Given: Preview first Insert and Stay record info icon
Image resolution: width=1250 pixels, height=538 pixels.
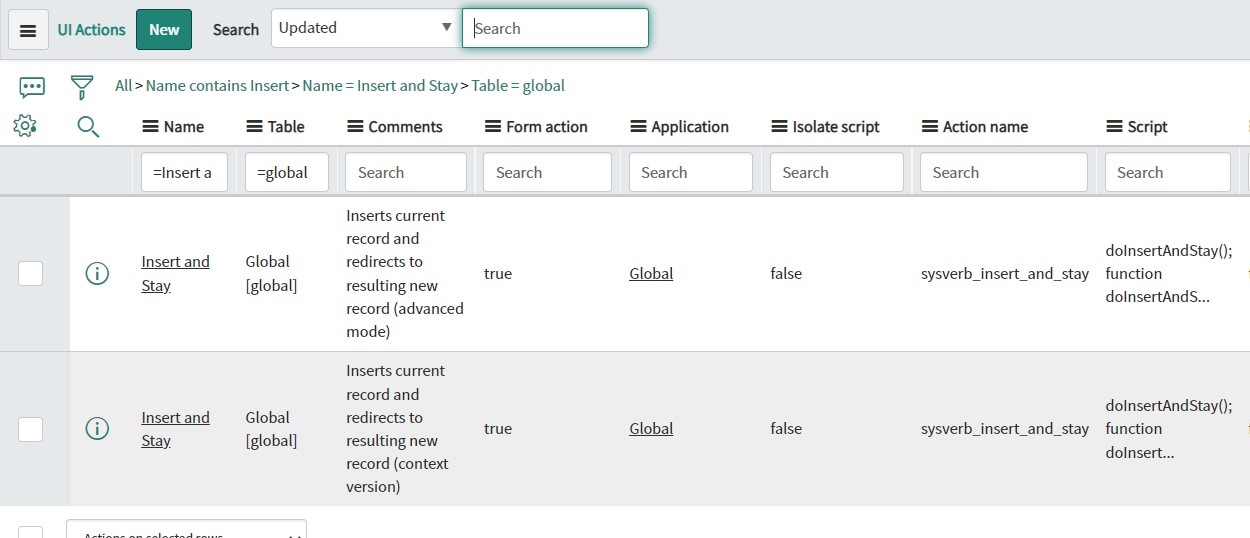Looking at the screenshot, I should click(x=97, y=273).
